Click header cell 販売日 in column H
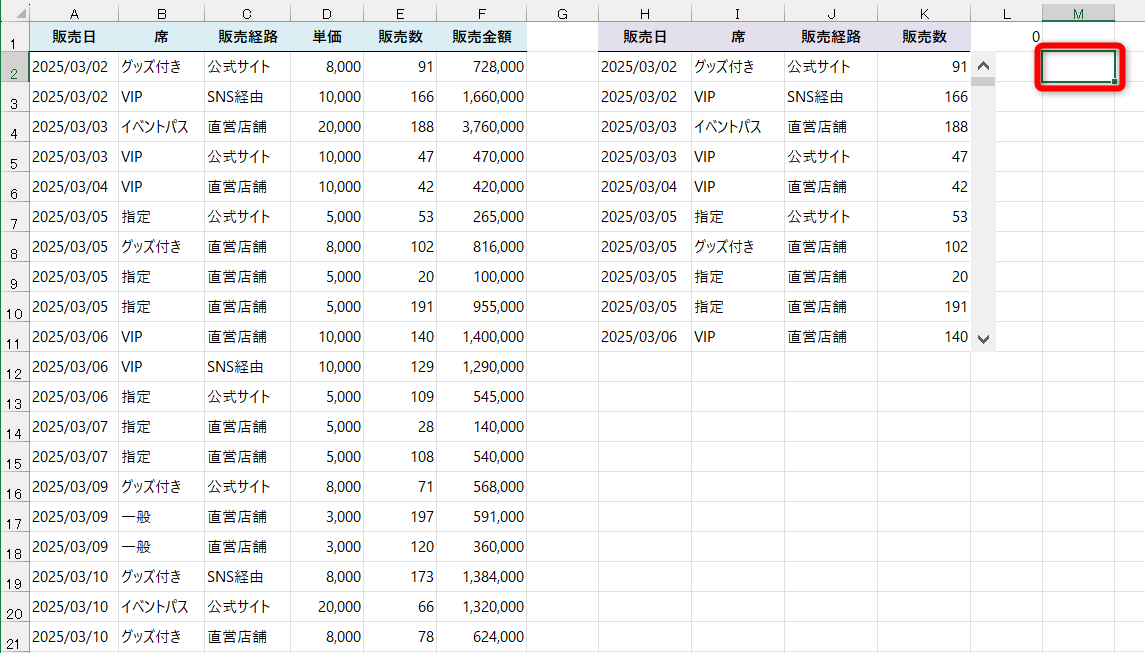The image size is (1145, 653). pos(644,37)
